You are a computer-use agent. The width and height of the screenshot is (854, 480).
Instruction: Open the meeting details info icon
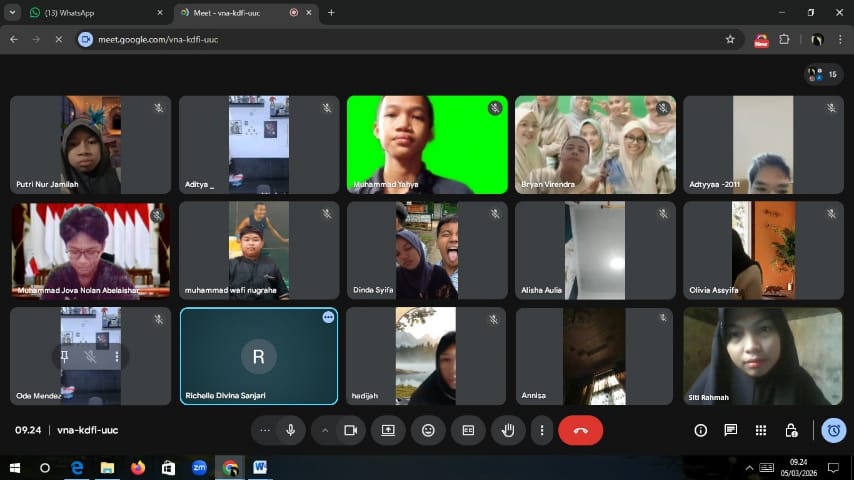pos(700,430)
